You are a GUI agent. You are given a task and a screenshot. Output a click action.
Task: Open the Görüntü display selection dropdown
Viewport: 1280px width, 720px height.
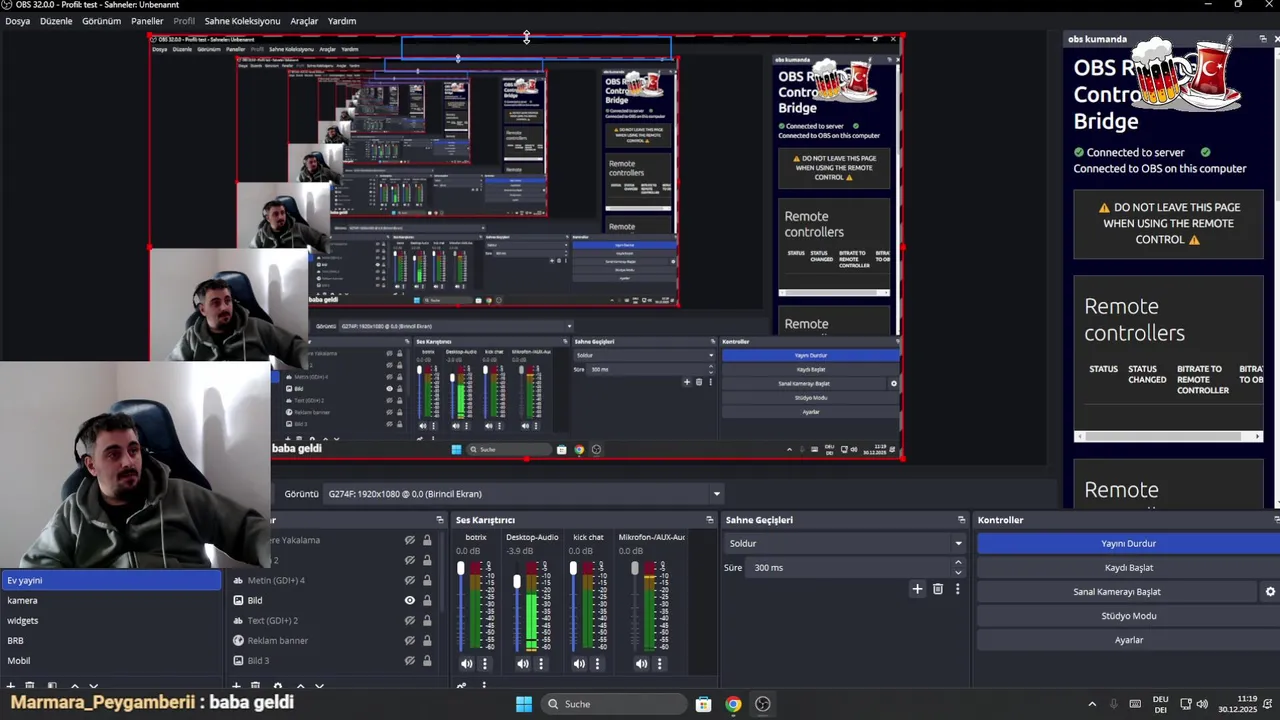523,494
